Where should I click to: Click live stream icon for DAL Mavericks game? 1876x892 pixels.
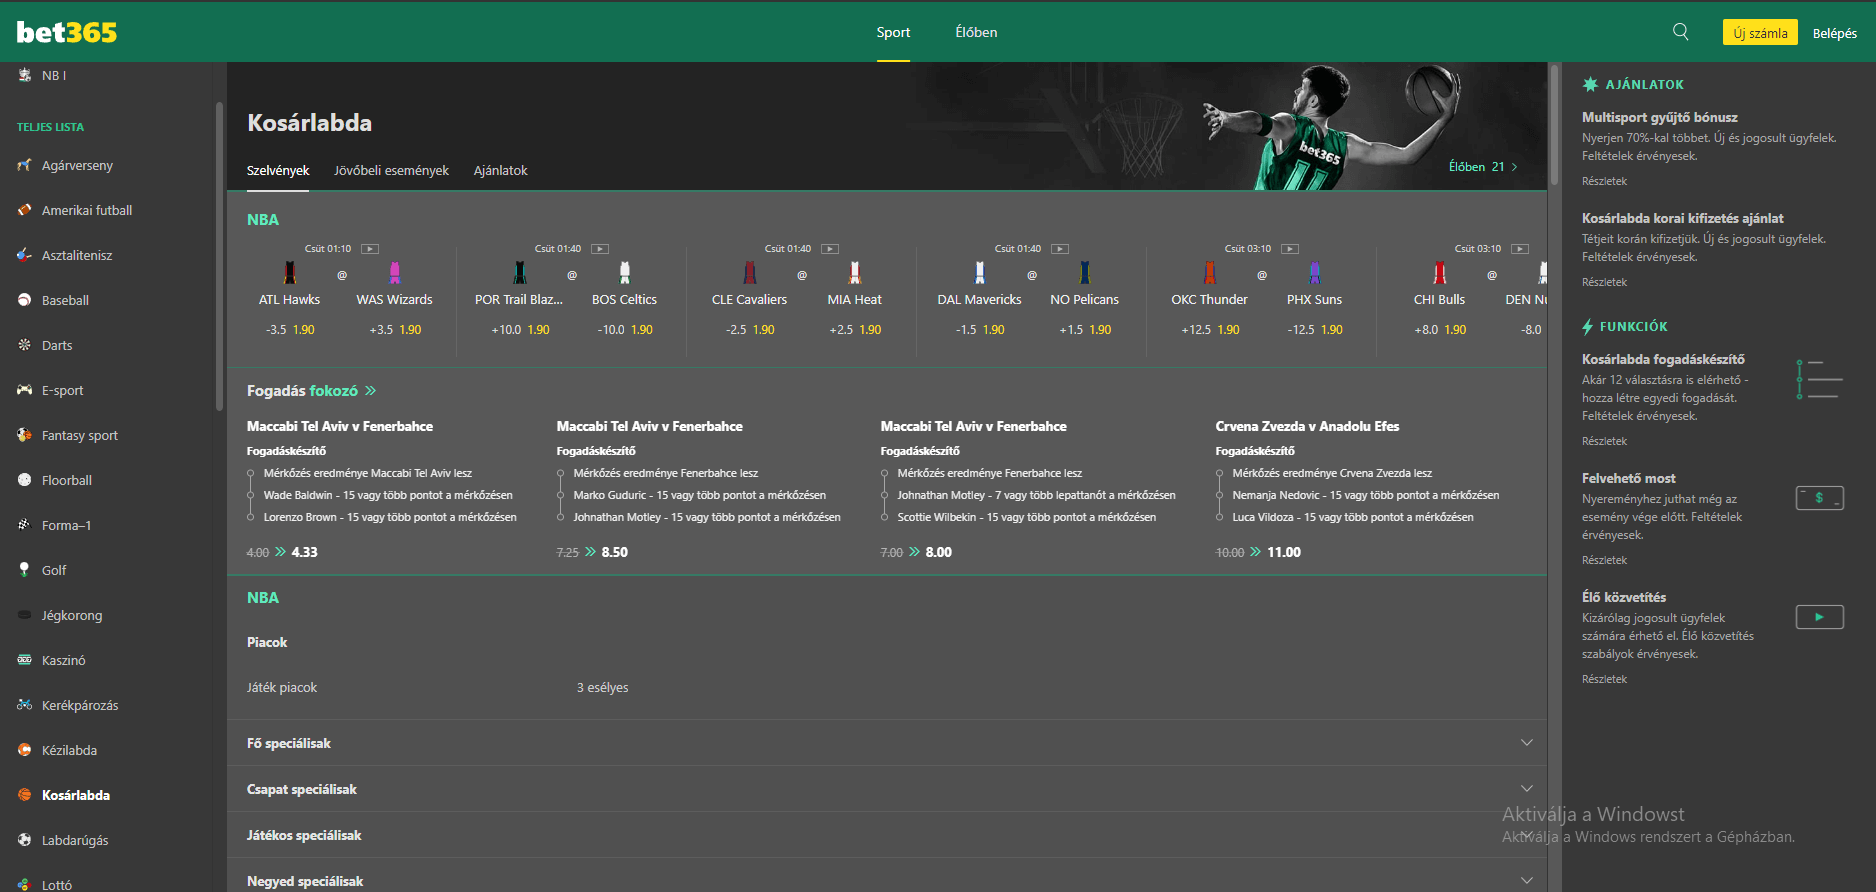tap(1060, 249)
